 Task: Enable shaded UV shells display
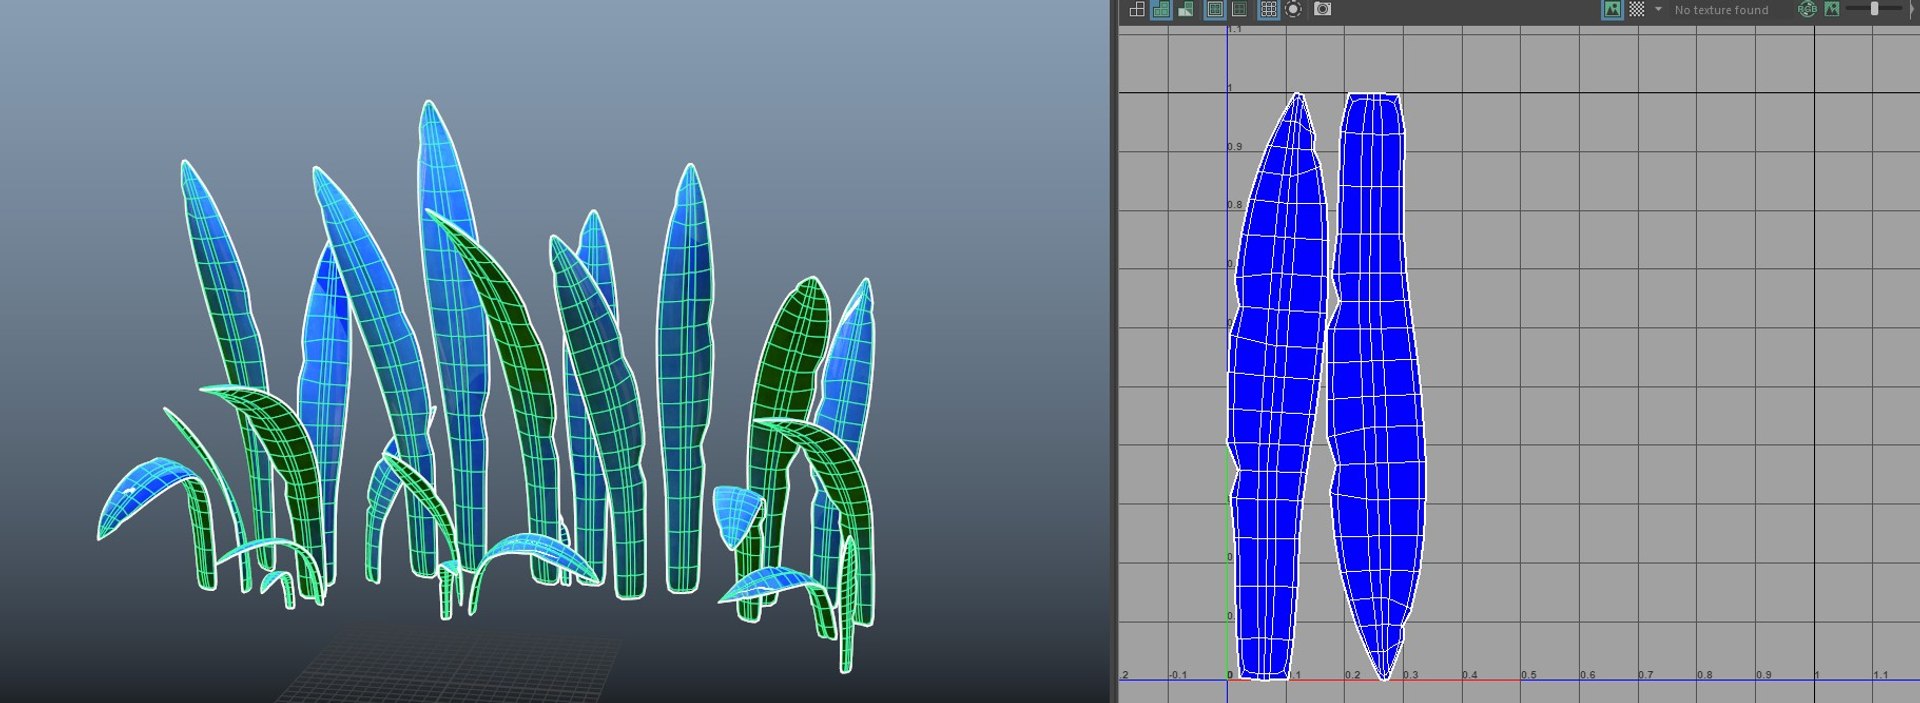click(1161, 9)
